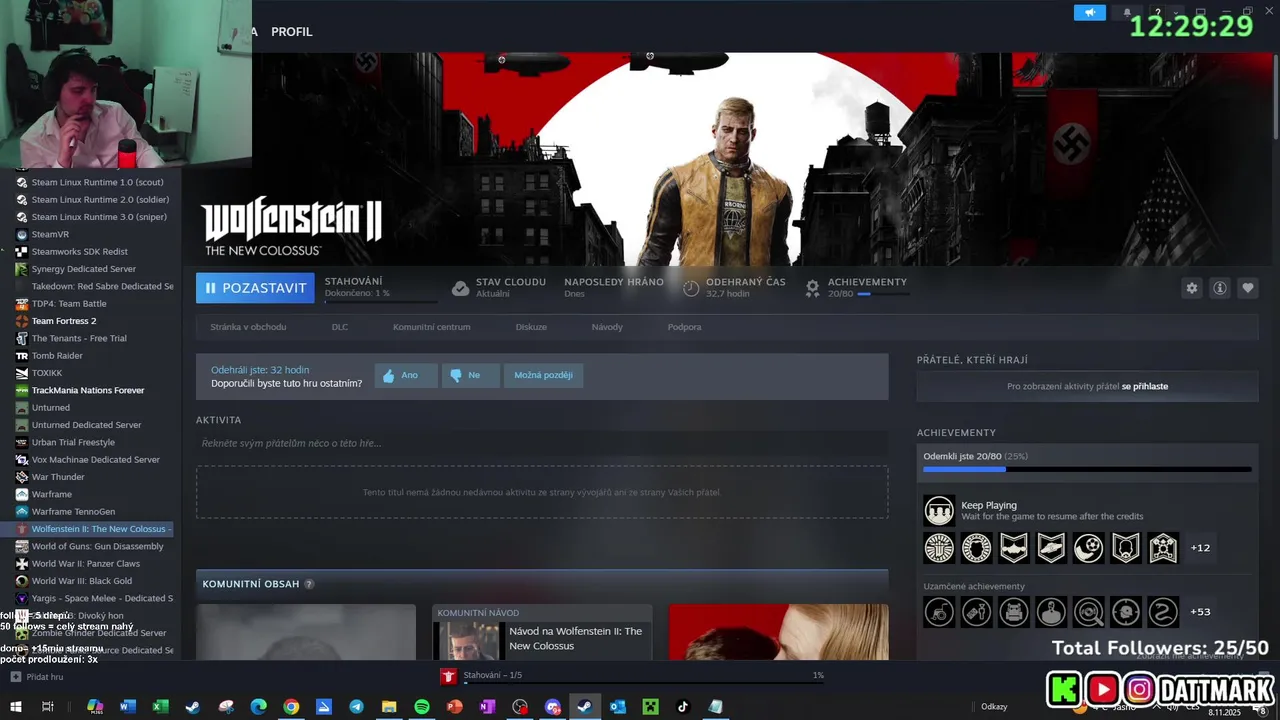The height and width of the screenshot is (720, 1280).
Task: Open the locked wheelchair achievement icon
Action: (939, 612)
